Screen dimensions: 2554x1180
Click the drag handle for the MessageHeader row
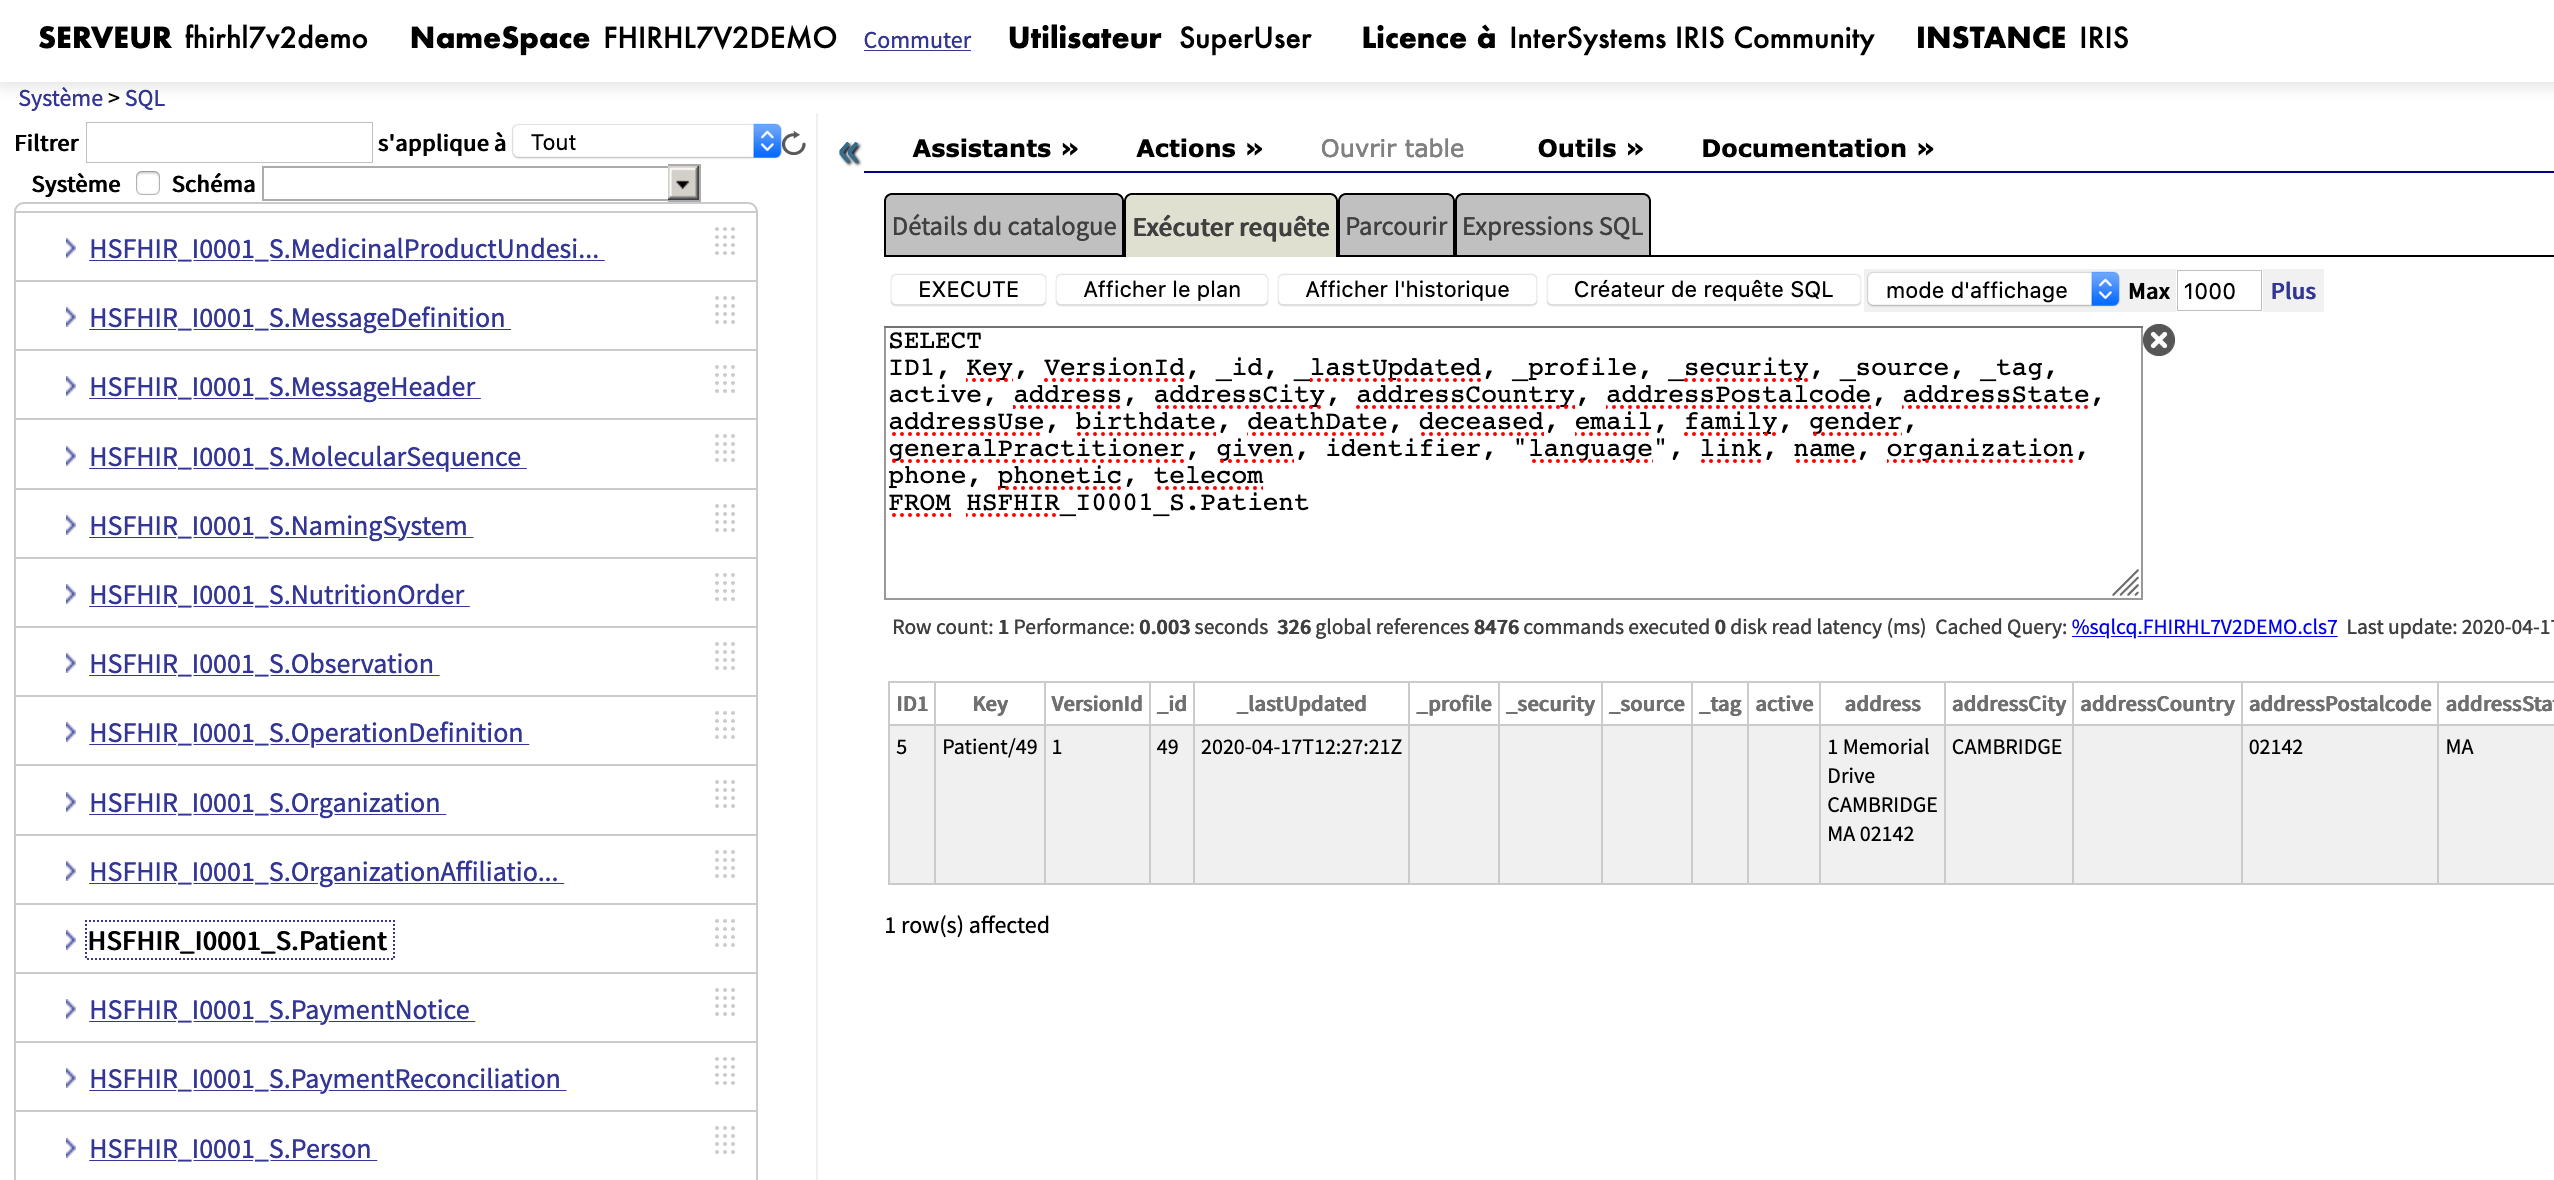tap(725, 380)
